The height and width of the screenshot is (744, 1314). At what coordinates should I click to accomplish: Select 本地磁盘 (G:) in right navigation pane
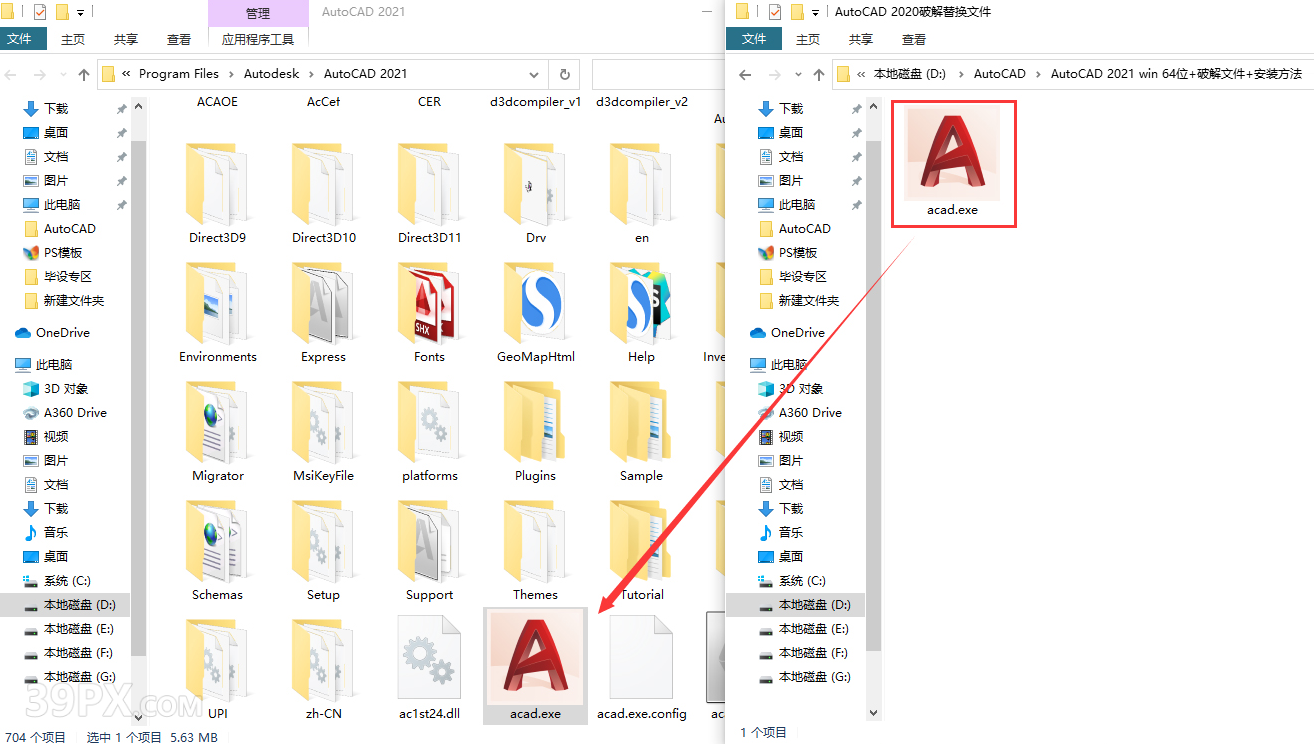814,676
